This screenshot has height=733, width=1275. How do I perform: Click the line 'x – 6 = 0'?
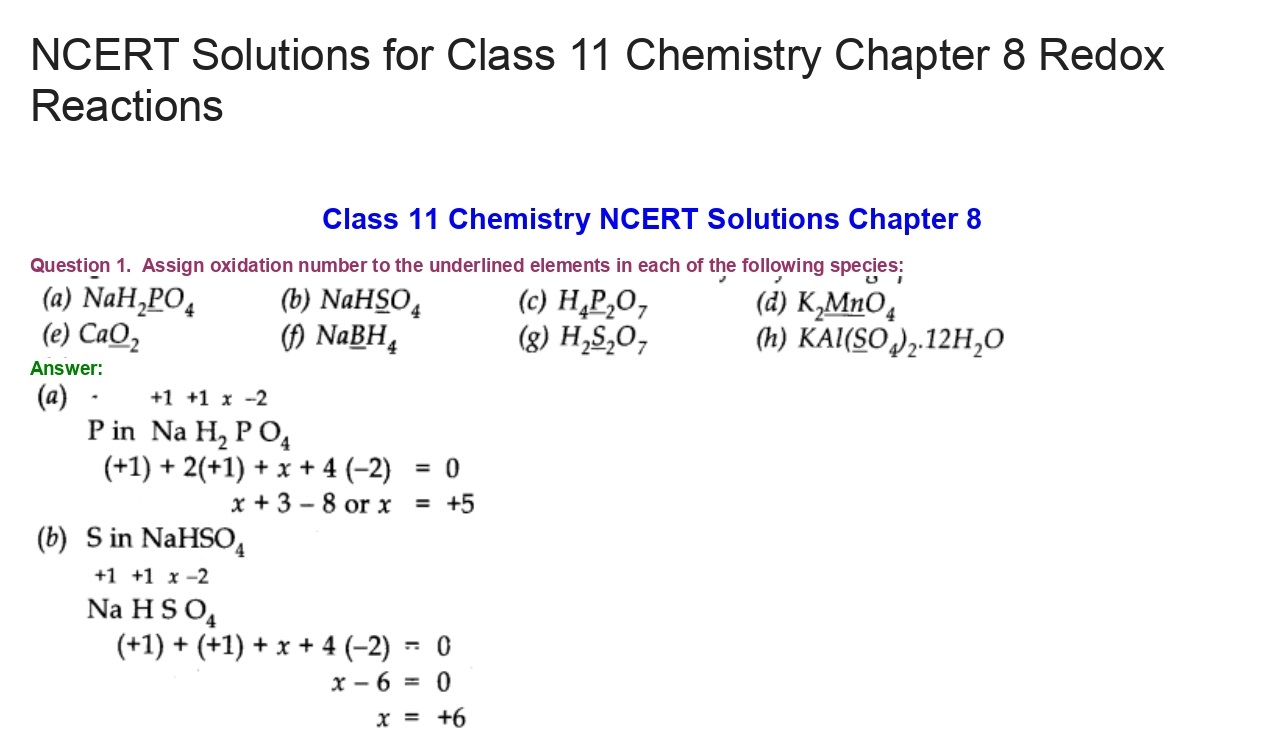pyautogui.click(x=391, y=682)
